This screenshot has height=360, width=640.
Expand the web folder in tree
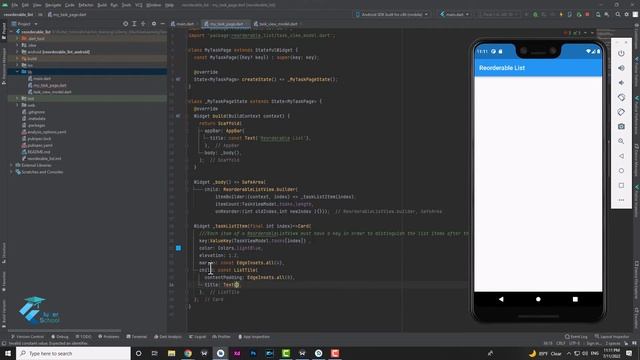17,105
